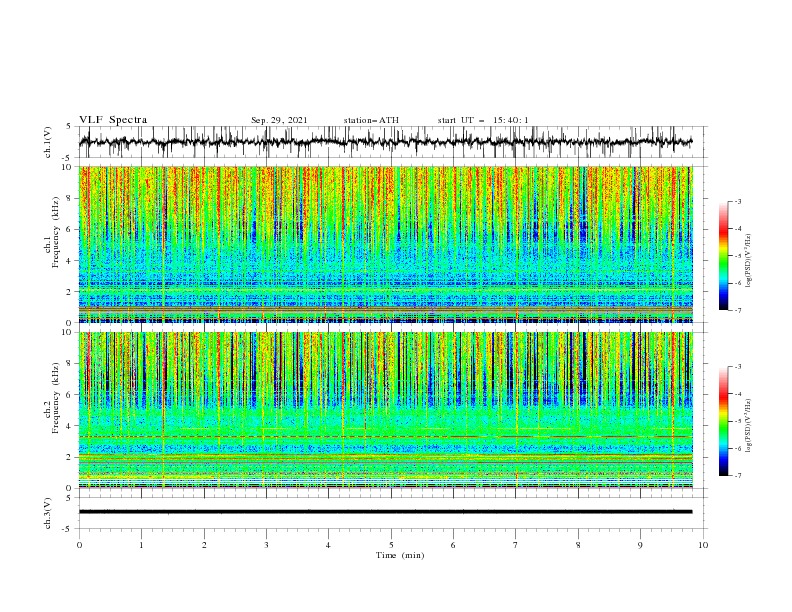The height and width of the screenshot is (612, 792).
Task: Click the "8" kHz tick on ch.2 axis
Action: click(x=69, y=364)
